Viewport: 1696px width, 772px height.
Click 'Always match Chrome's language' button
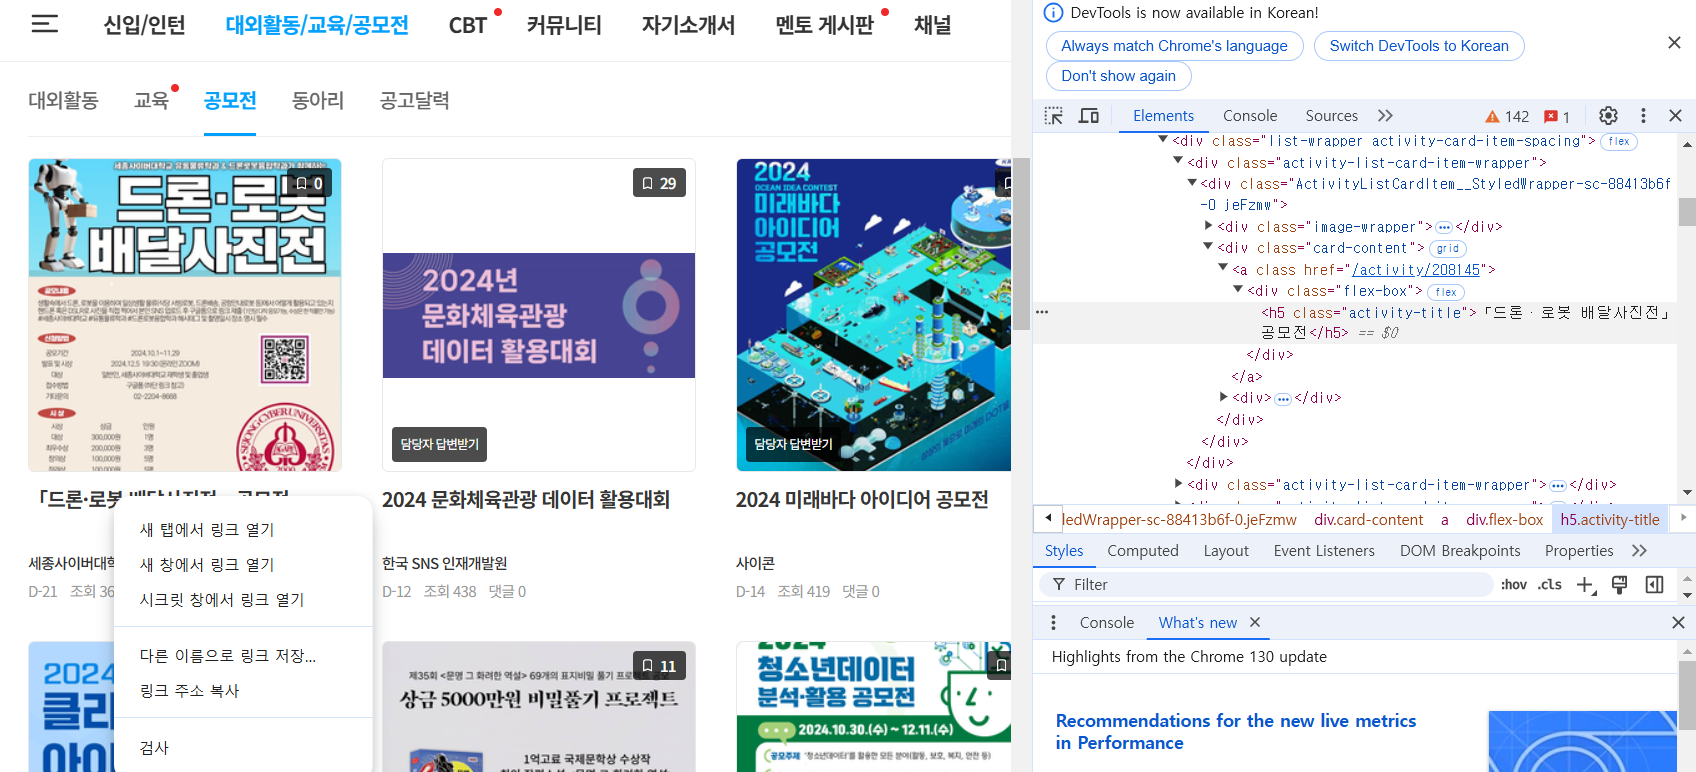1174,46
